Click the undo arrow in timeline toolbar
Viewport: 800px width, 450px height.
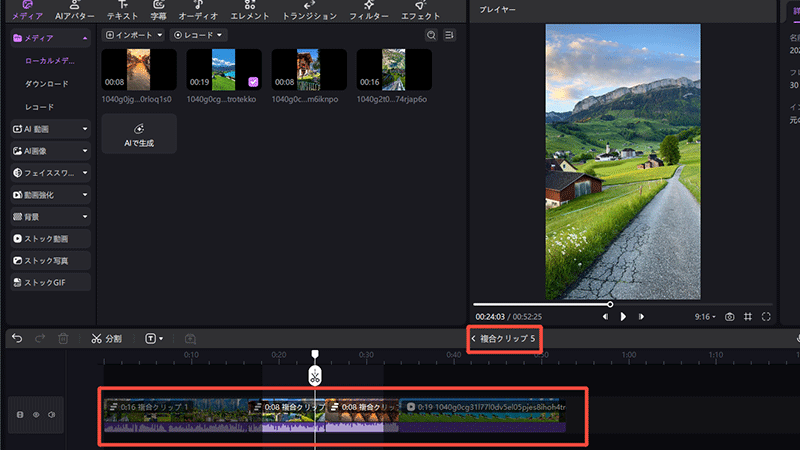(17, 339)
